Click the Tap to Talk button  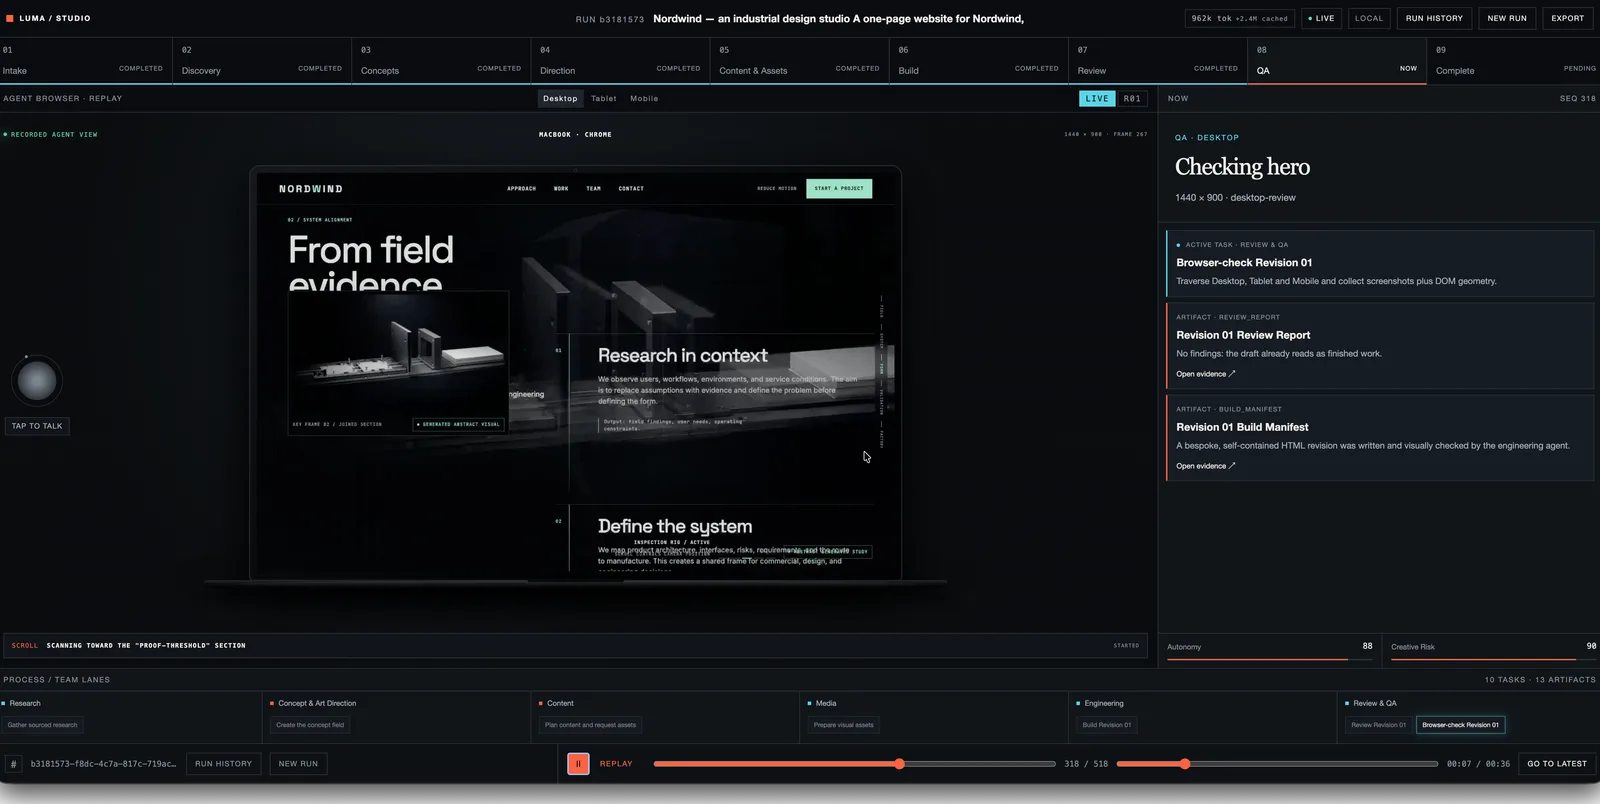[37, 426]
